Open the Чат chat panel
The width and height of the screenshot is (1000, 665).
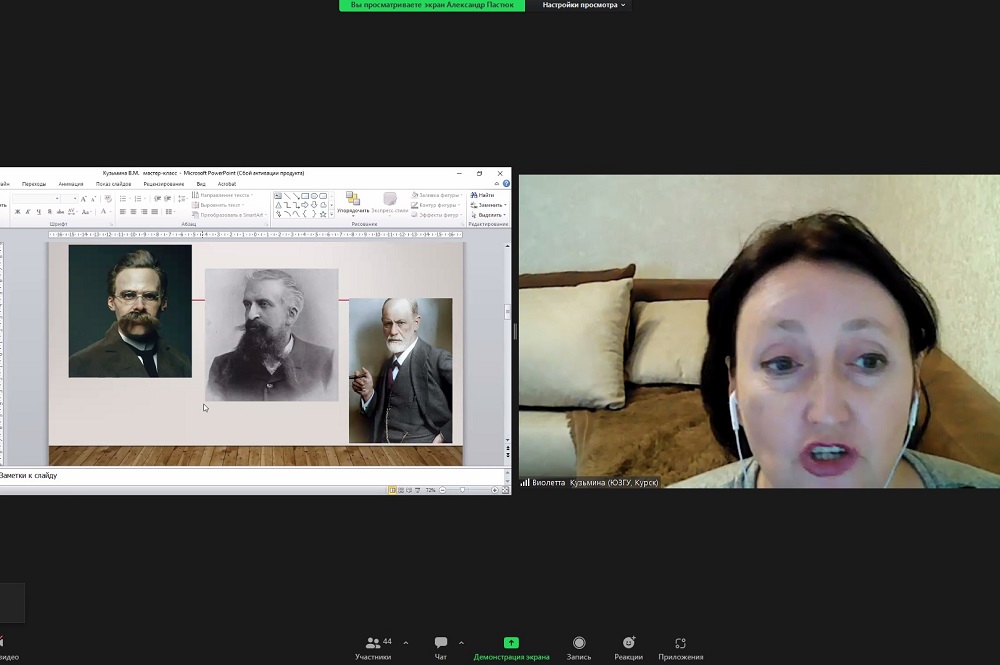441,648
